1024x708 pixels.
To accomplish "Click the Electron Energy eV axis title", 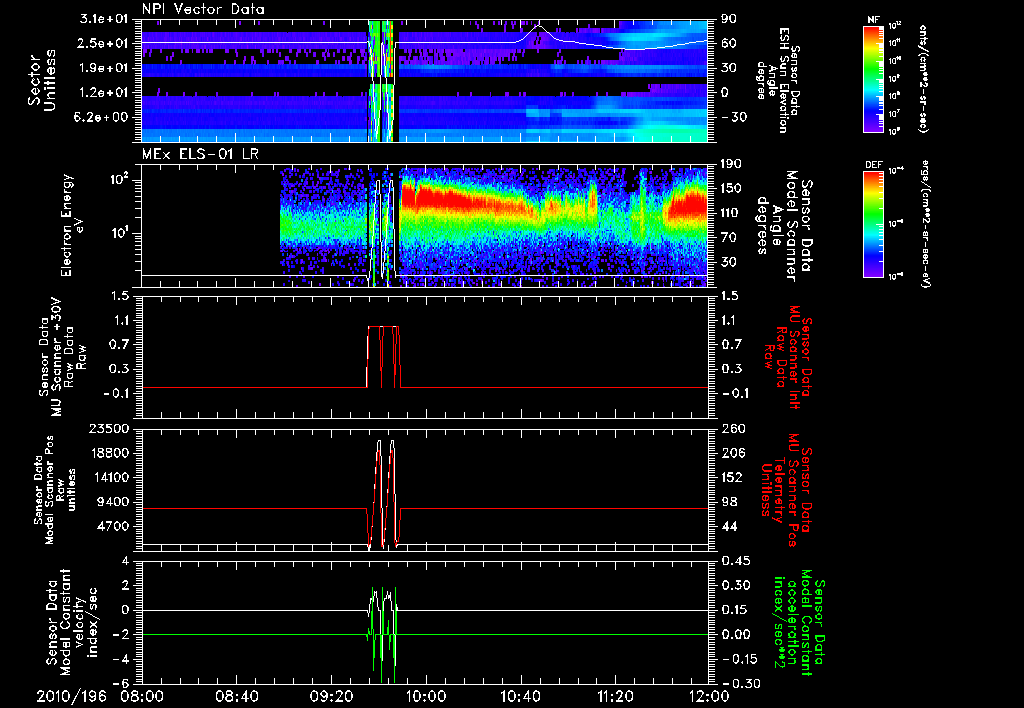I will [x=72, y=226].
